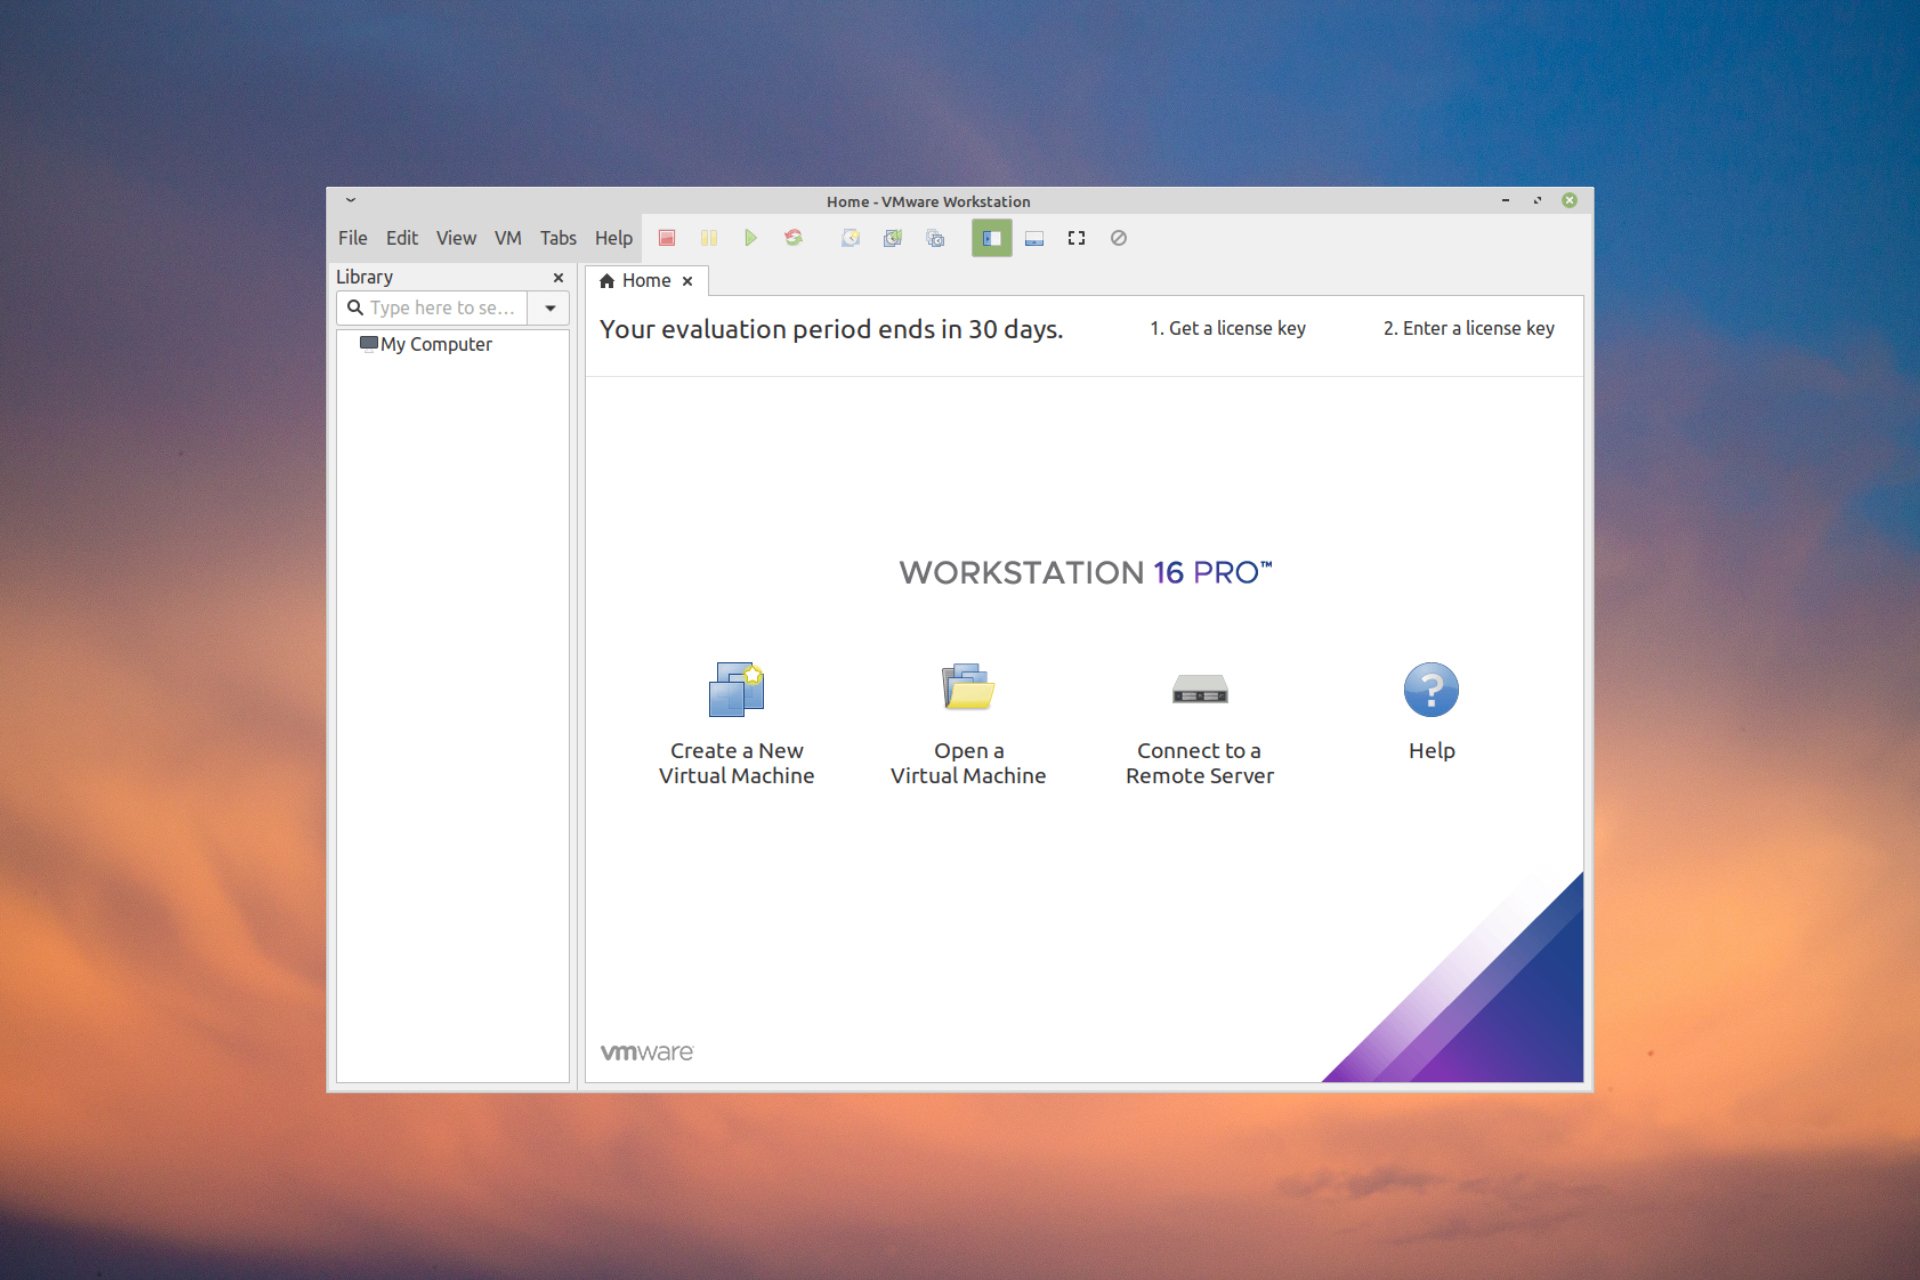1920x1280 pixels.
Task: Maximize the VMware Workstation window
Action: pos(1537,200)
